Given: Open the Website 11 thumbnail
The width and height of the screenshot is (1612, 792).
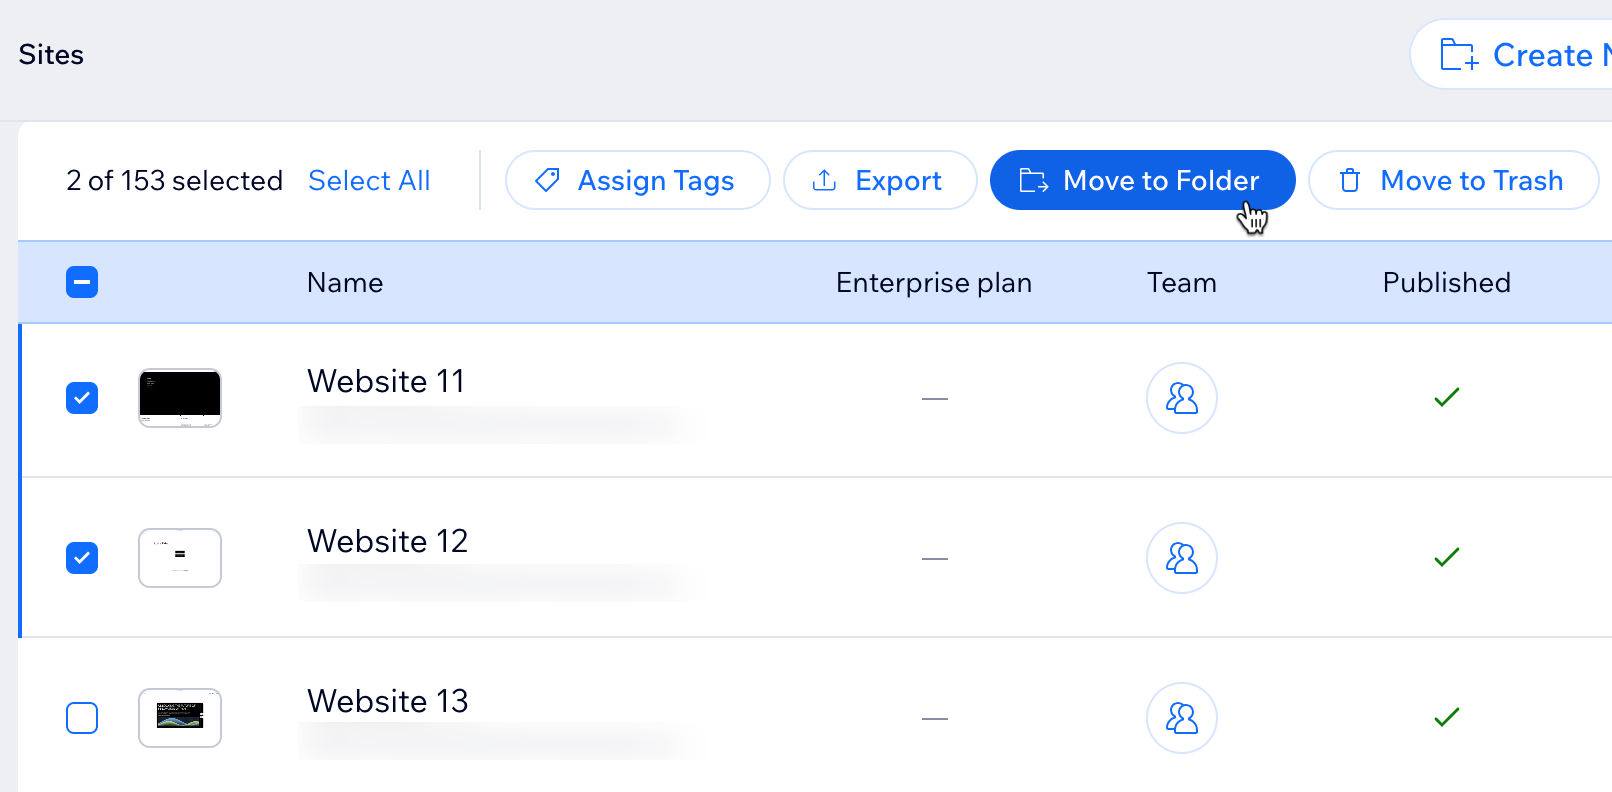Looking at the screenshot, I should click(x=180, y=398).
